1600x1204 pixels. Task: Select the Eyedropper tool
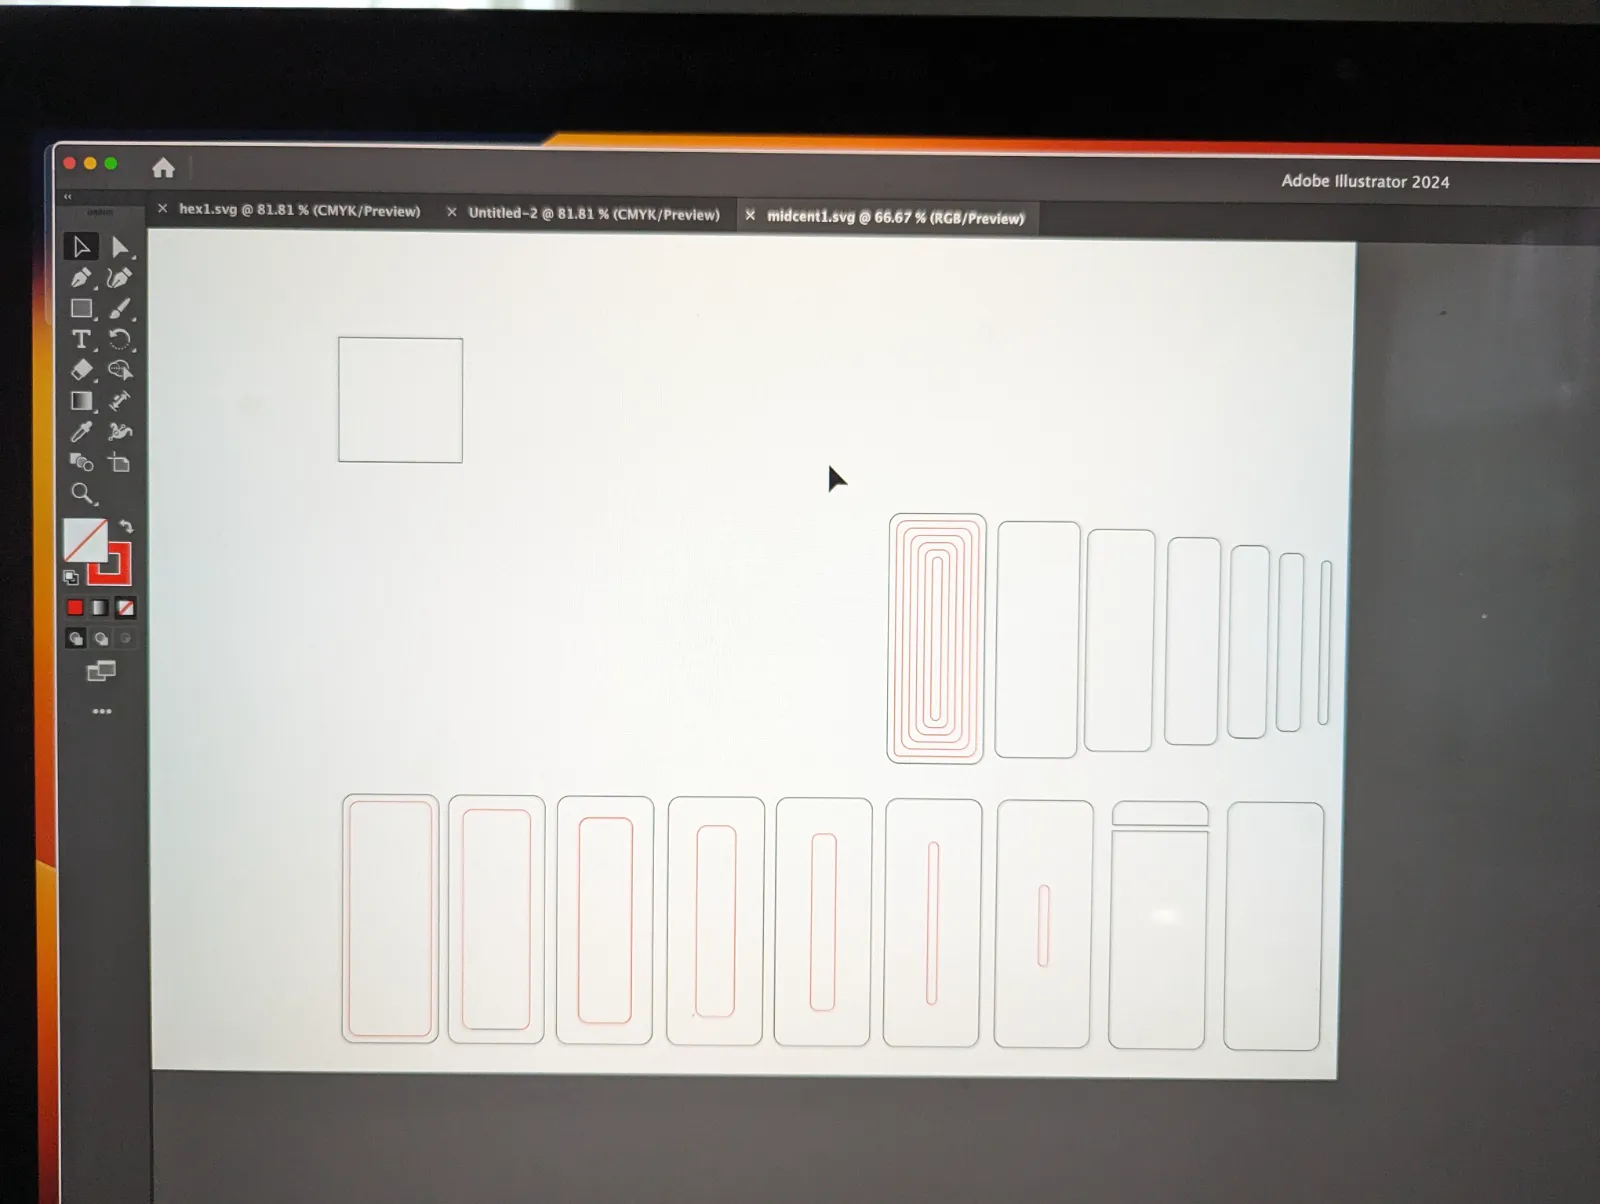click(81, 432)
